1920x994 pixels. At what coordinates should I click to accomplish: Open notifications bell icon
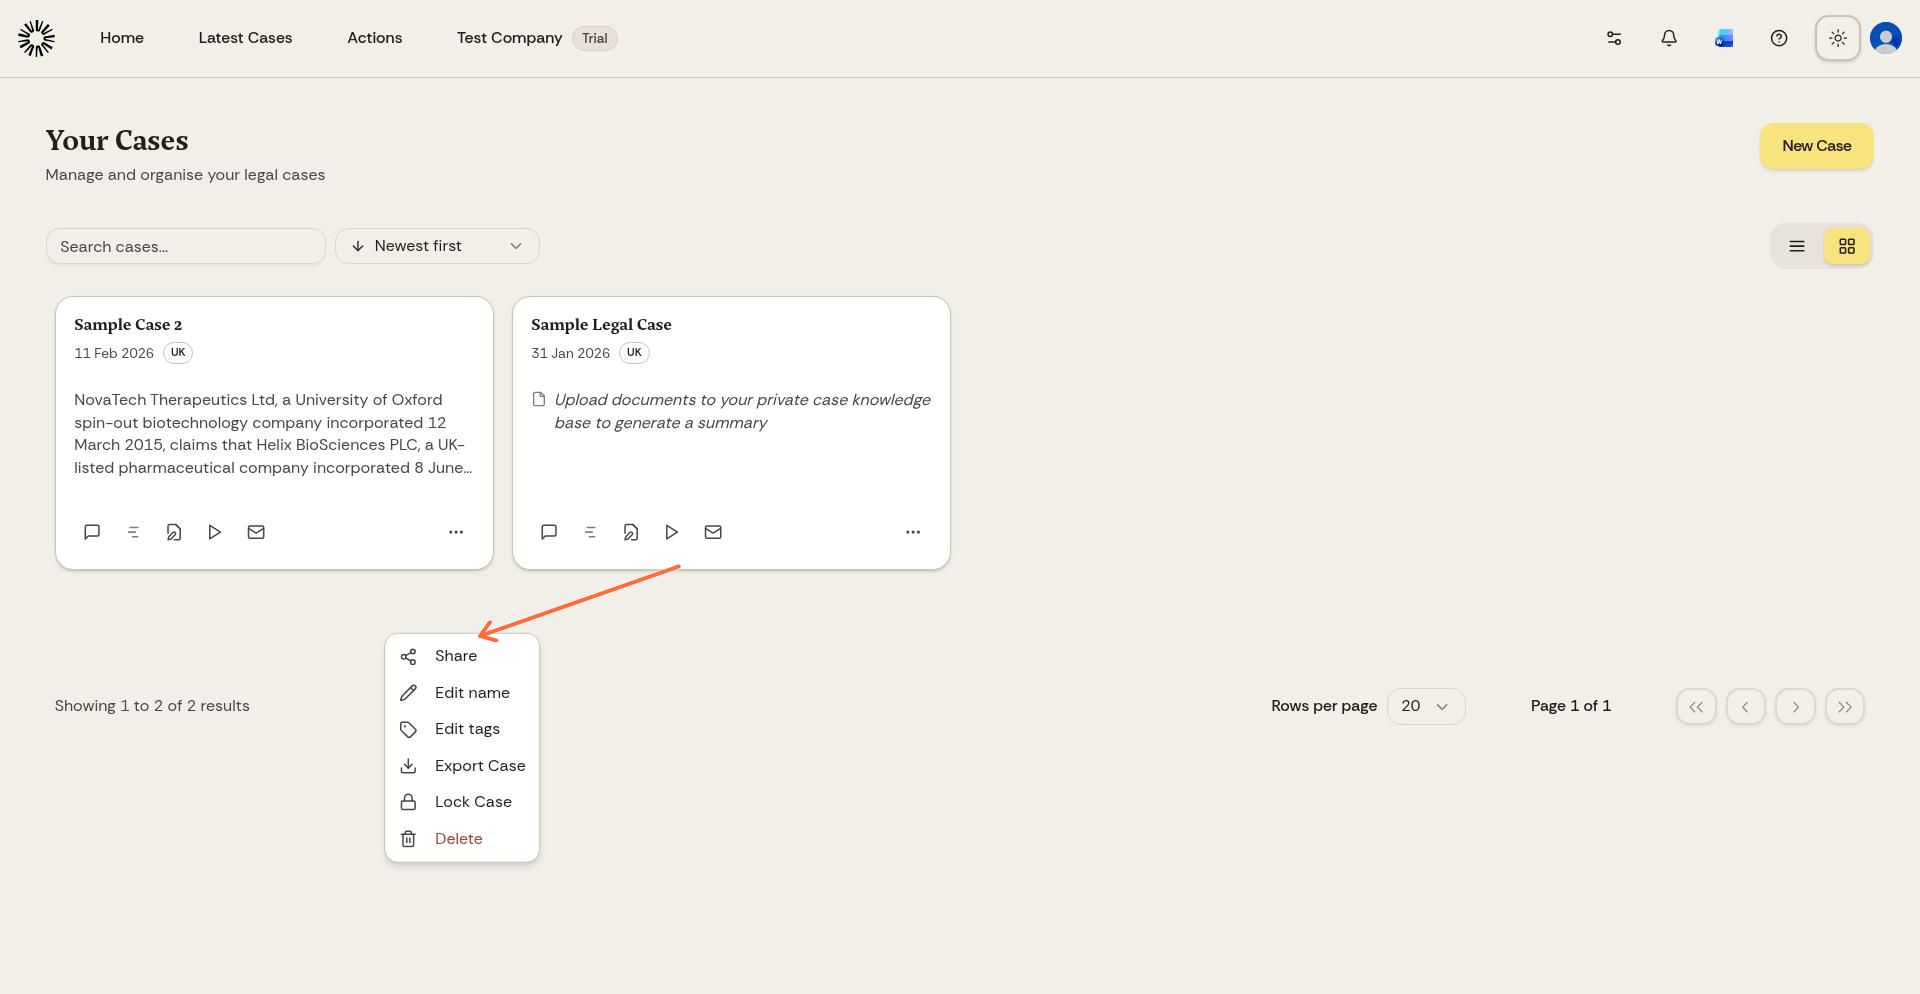pyautogui.click(x=1669, y=38)
